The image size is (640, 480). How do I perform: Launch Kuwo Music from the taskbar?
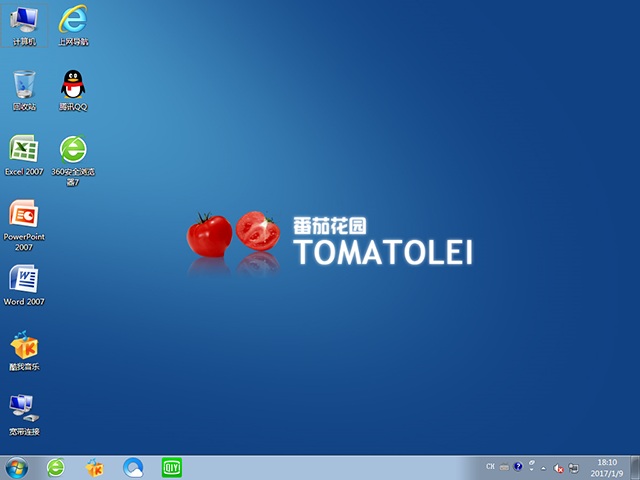coord(95,467)
